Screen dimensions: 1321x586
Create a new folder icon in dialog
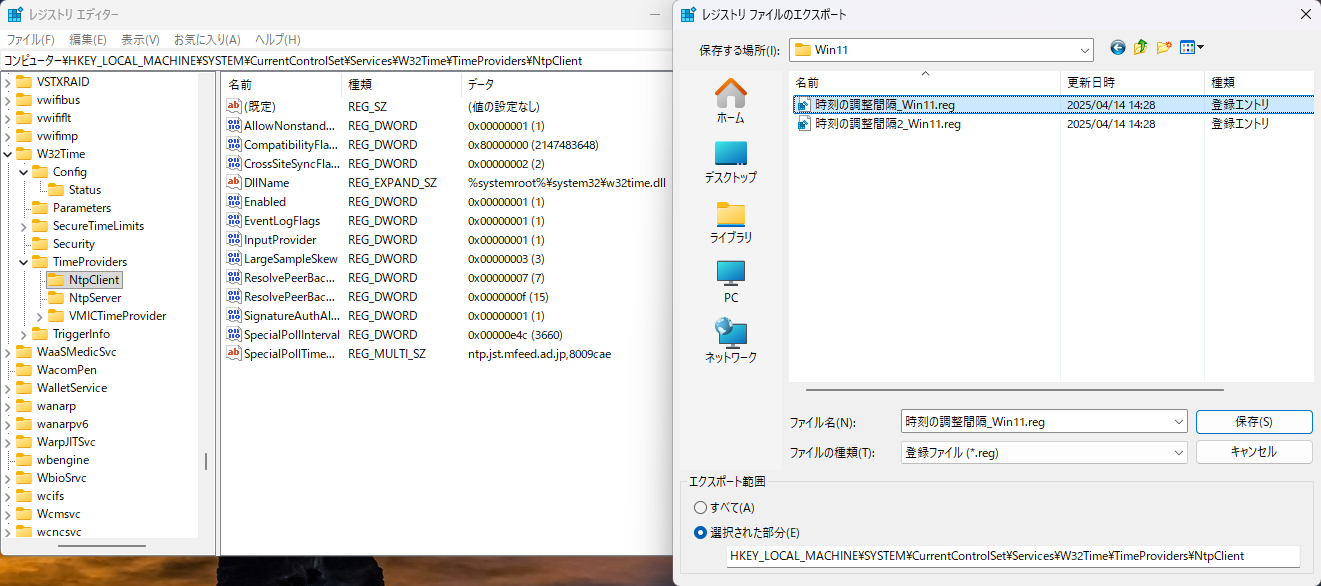1164,48
